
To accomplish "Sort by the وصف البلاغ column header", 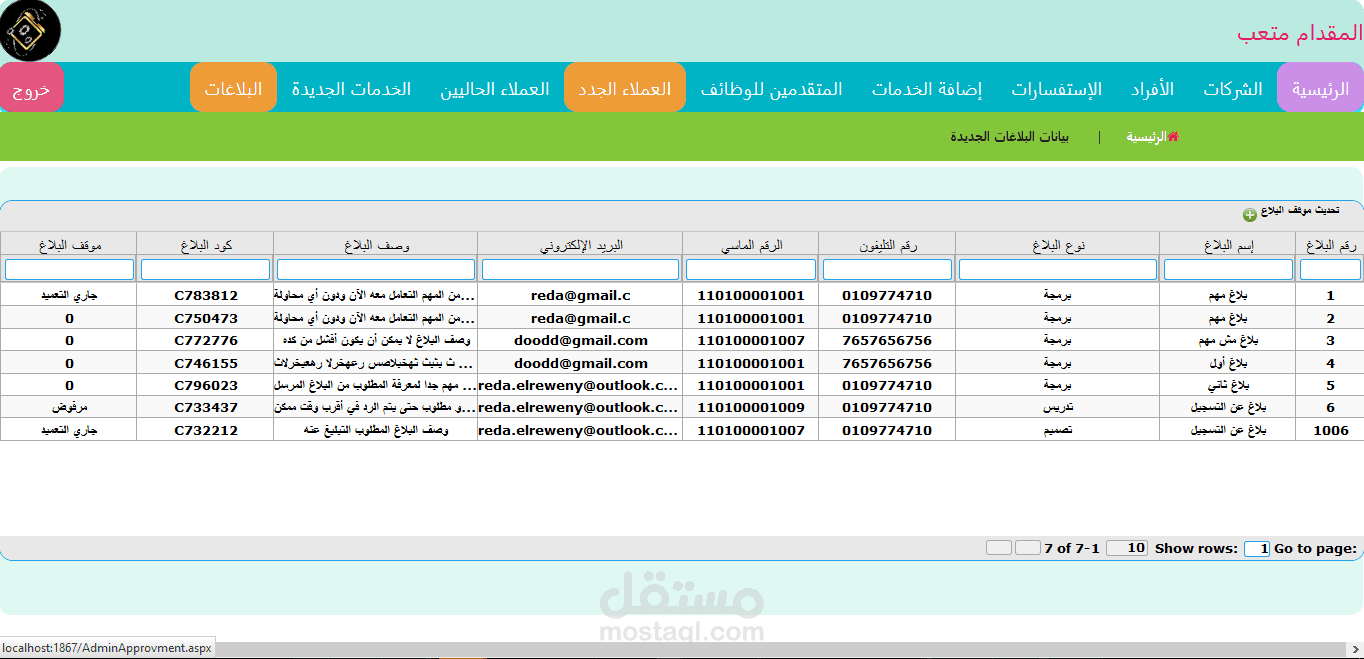I will point(376,244).
